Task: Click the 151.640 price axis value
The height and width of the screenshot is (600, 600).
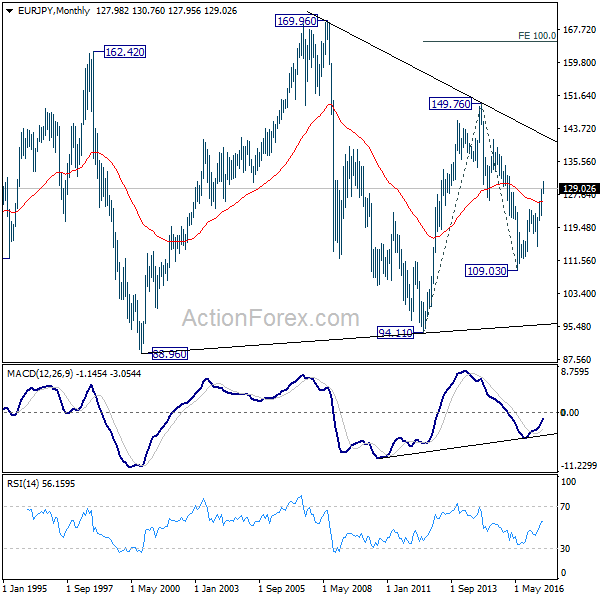Action: click(x=579, y=96)
